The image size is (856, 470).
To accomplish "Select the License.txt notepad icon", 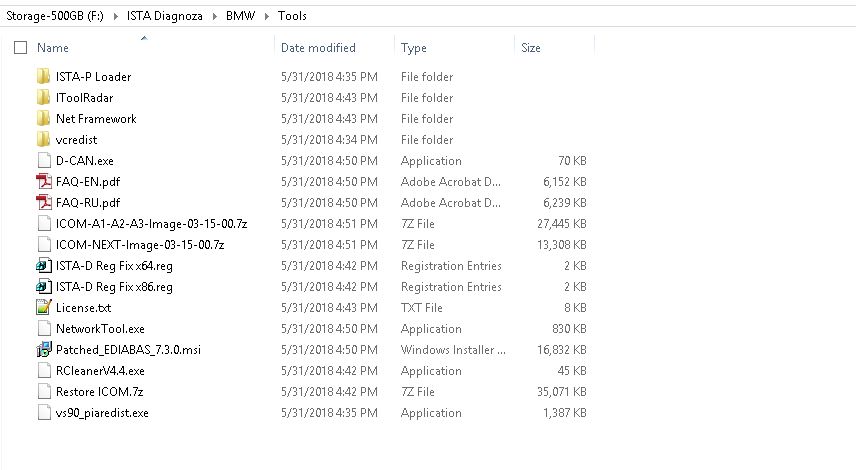I will pos(43,308).
